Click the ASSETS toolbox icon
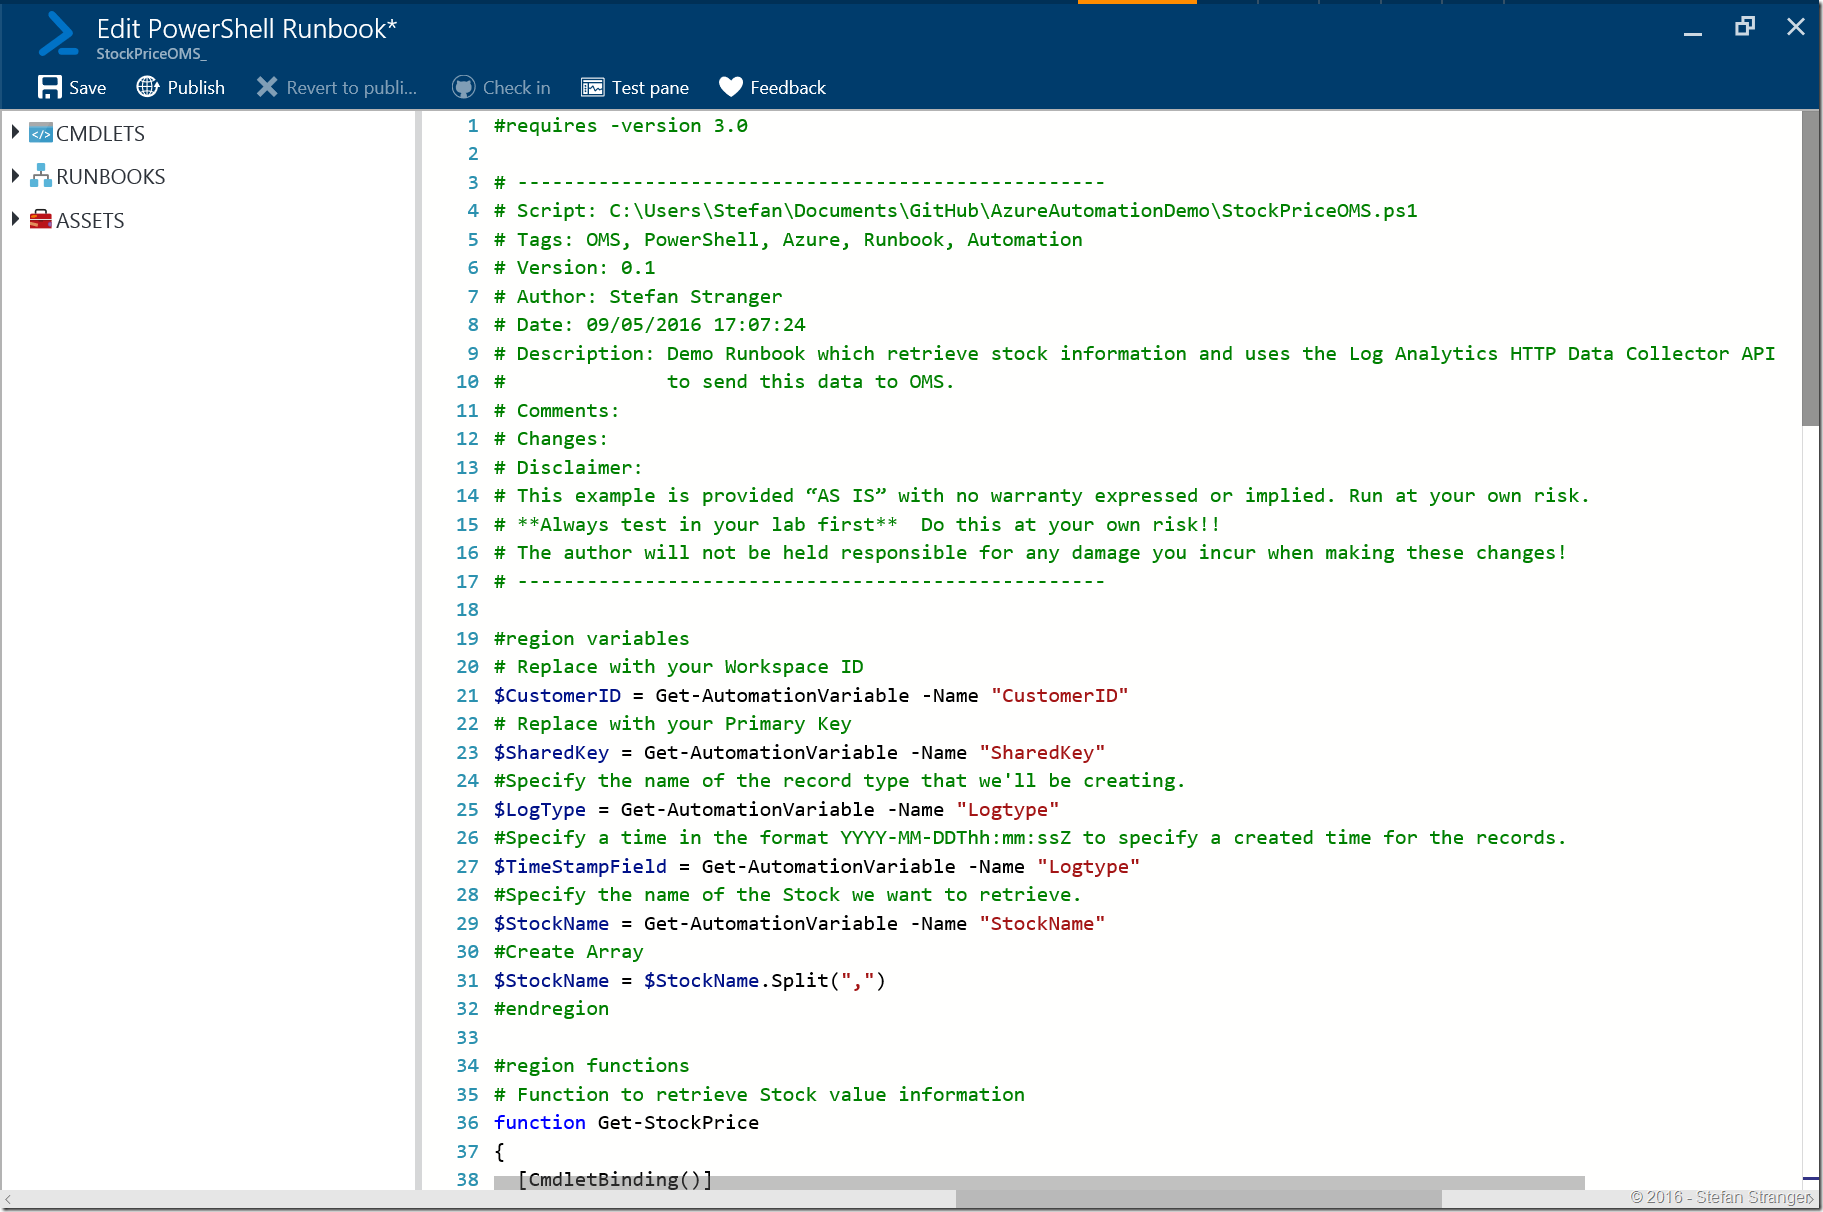 pos(41,220)
